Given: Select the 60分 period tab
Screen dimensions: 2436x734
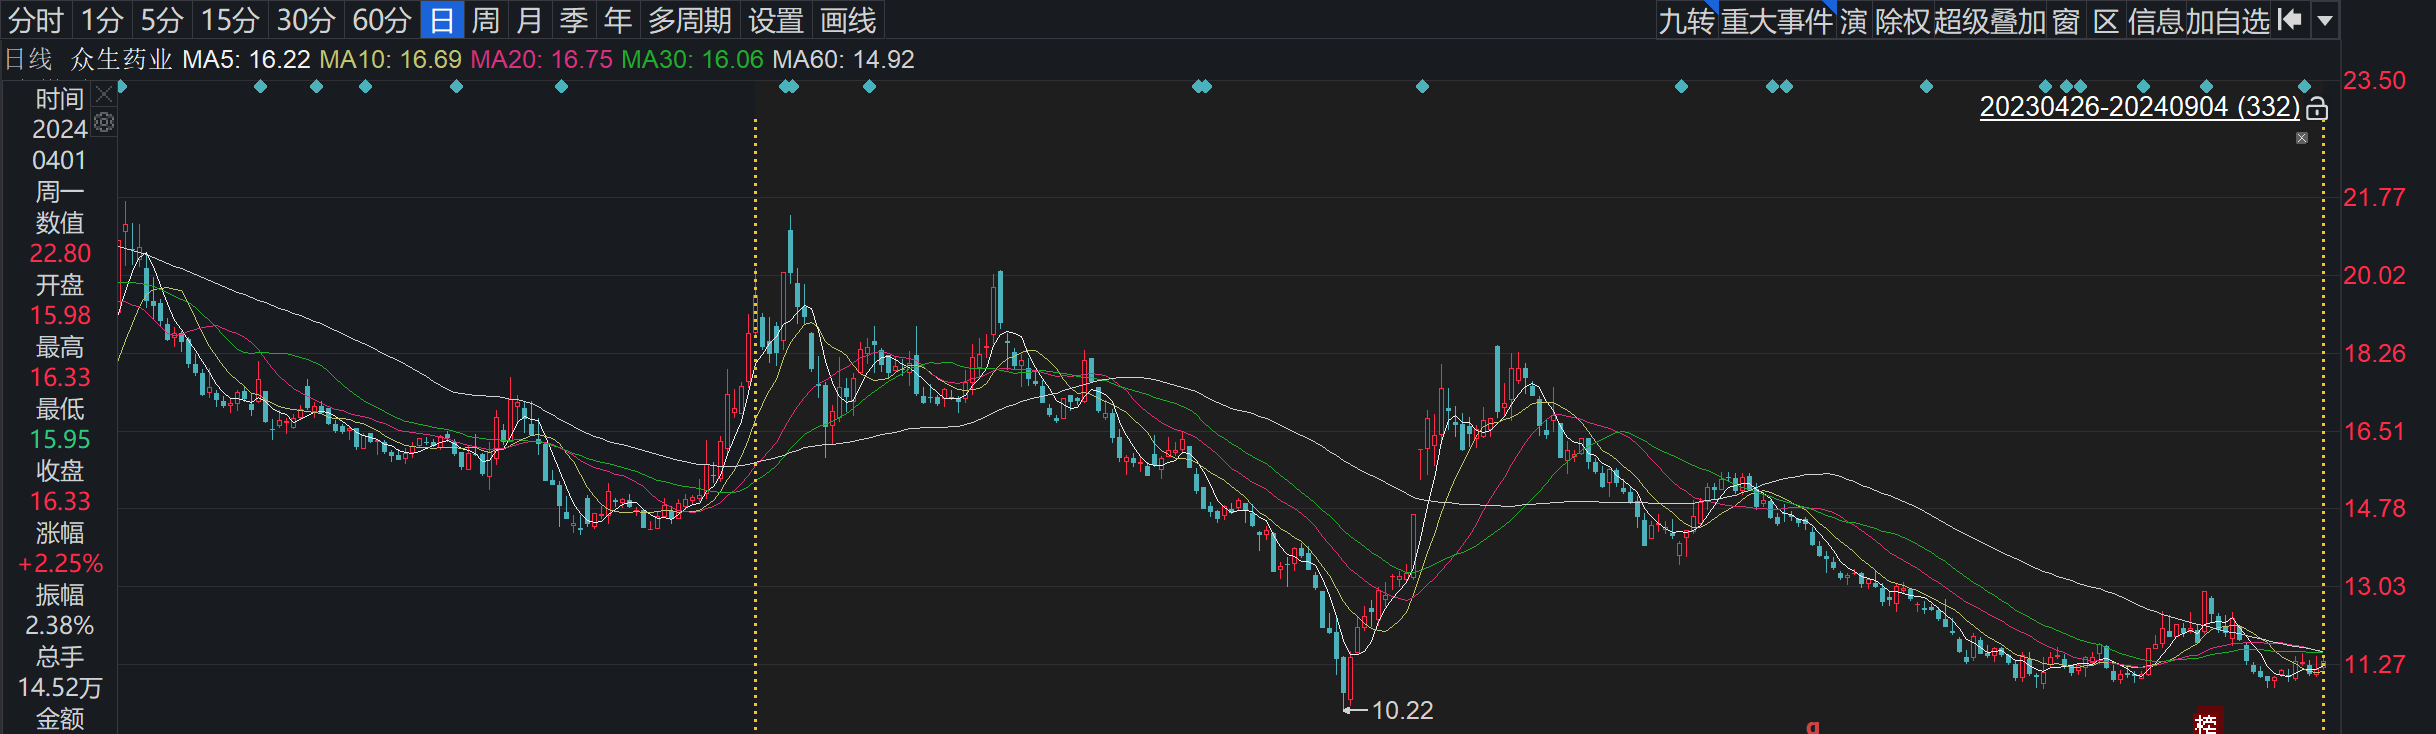Looking at the screenshot, I should point(382,20).
